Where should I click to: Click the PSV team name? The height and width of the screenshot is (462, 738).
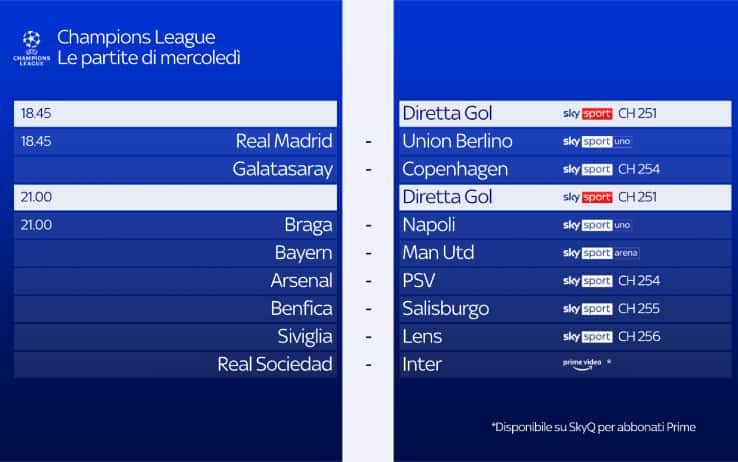419,281
